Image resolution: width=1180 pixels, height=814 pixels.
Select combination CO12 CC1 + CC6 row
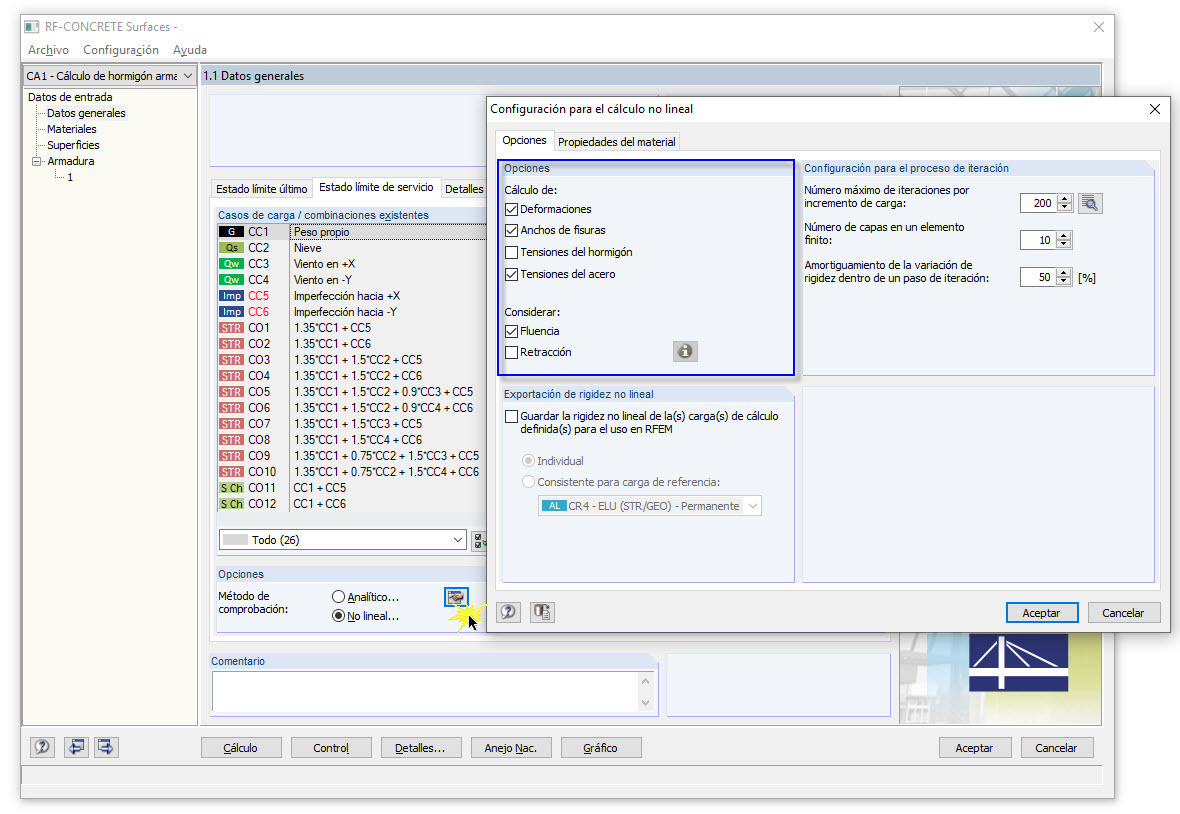point(352,504)
